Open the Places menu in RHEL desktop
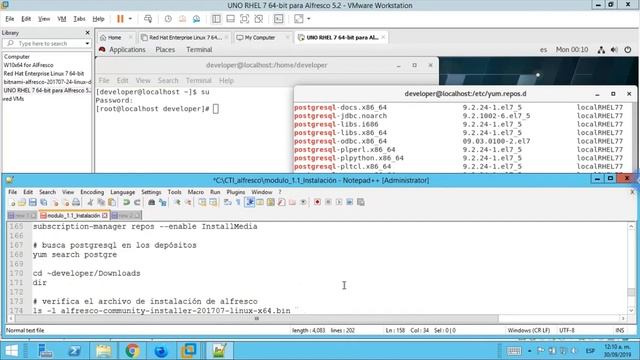The width and height of the screenshot is (640, 360). tap(165, 50)
